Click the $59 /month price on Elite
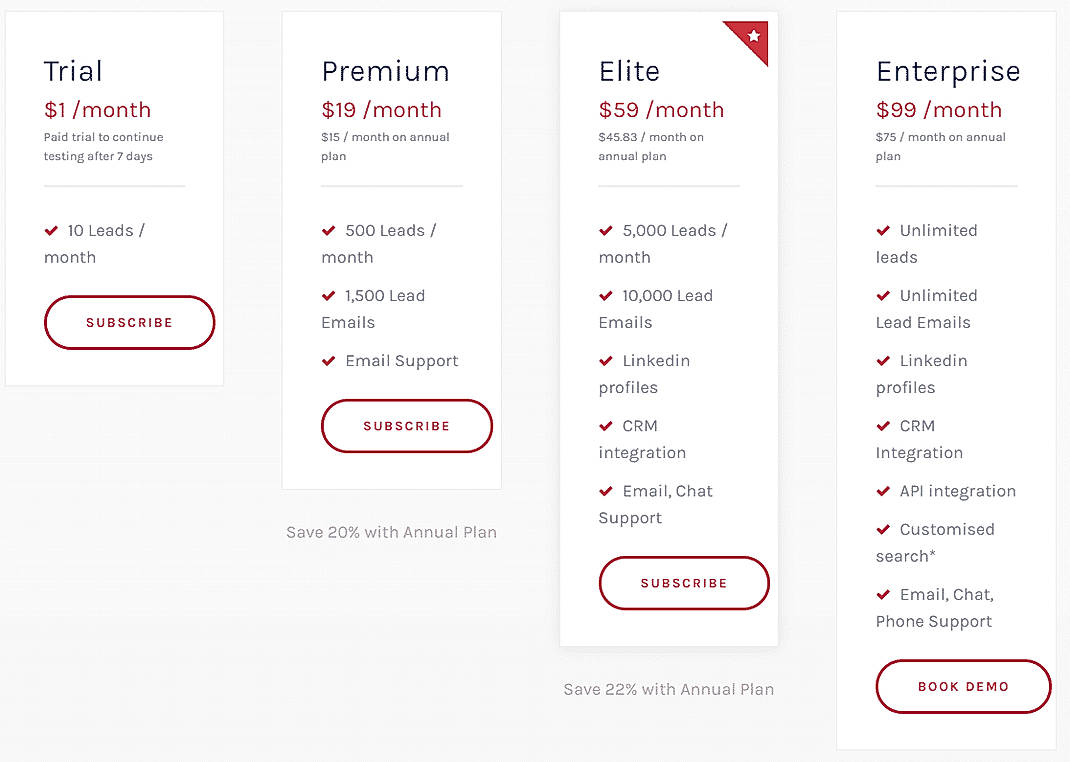The image size is (1070, 762). point(662,110)
